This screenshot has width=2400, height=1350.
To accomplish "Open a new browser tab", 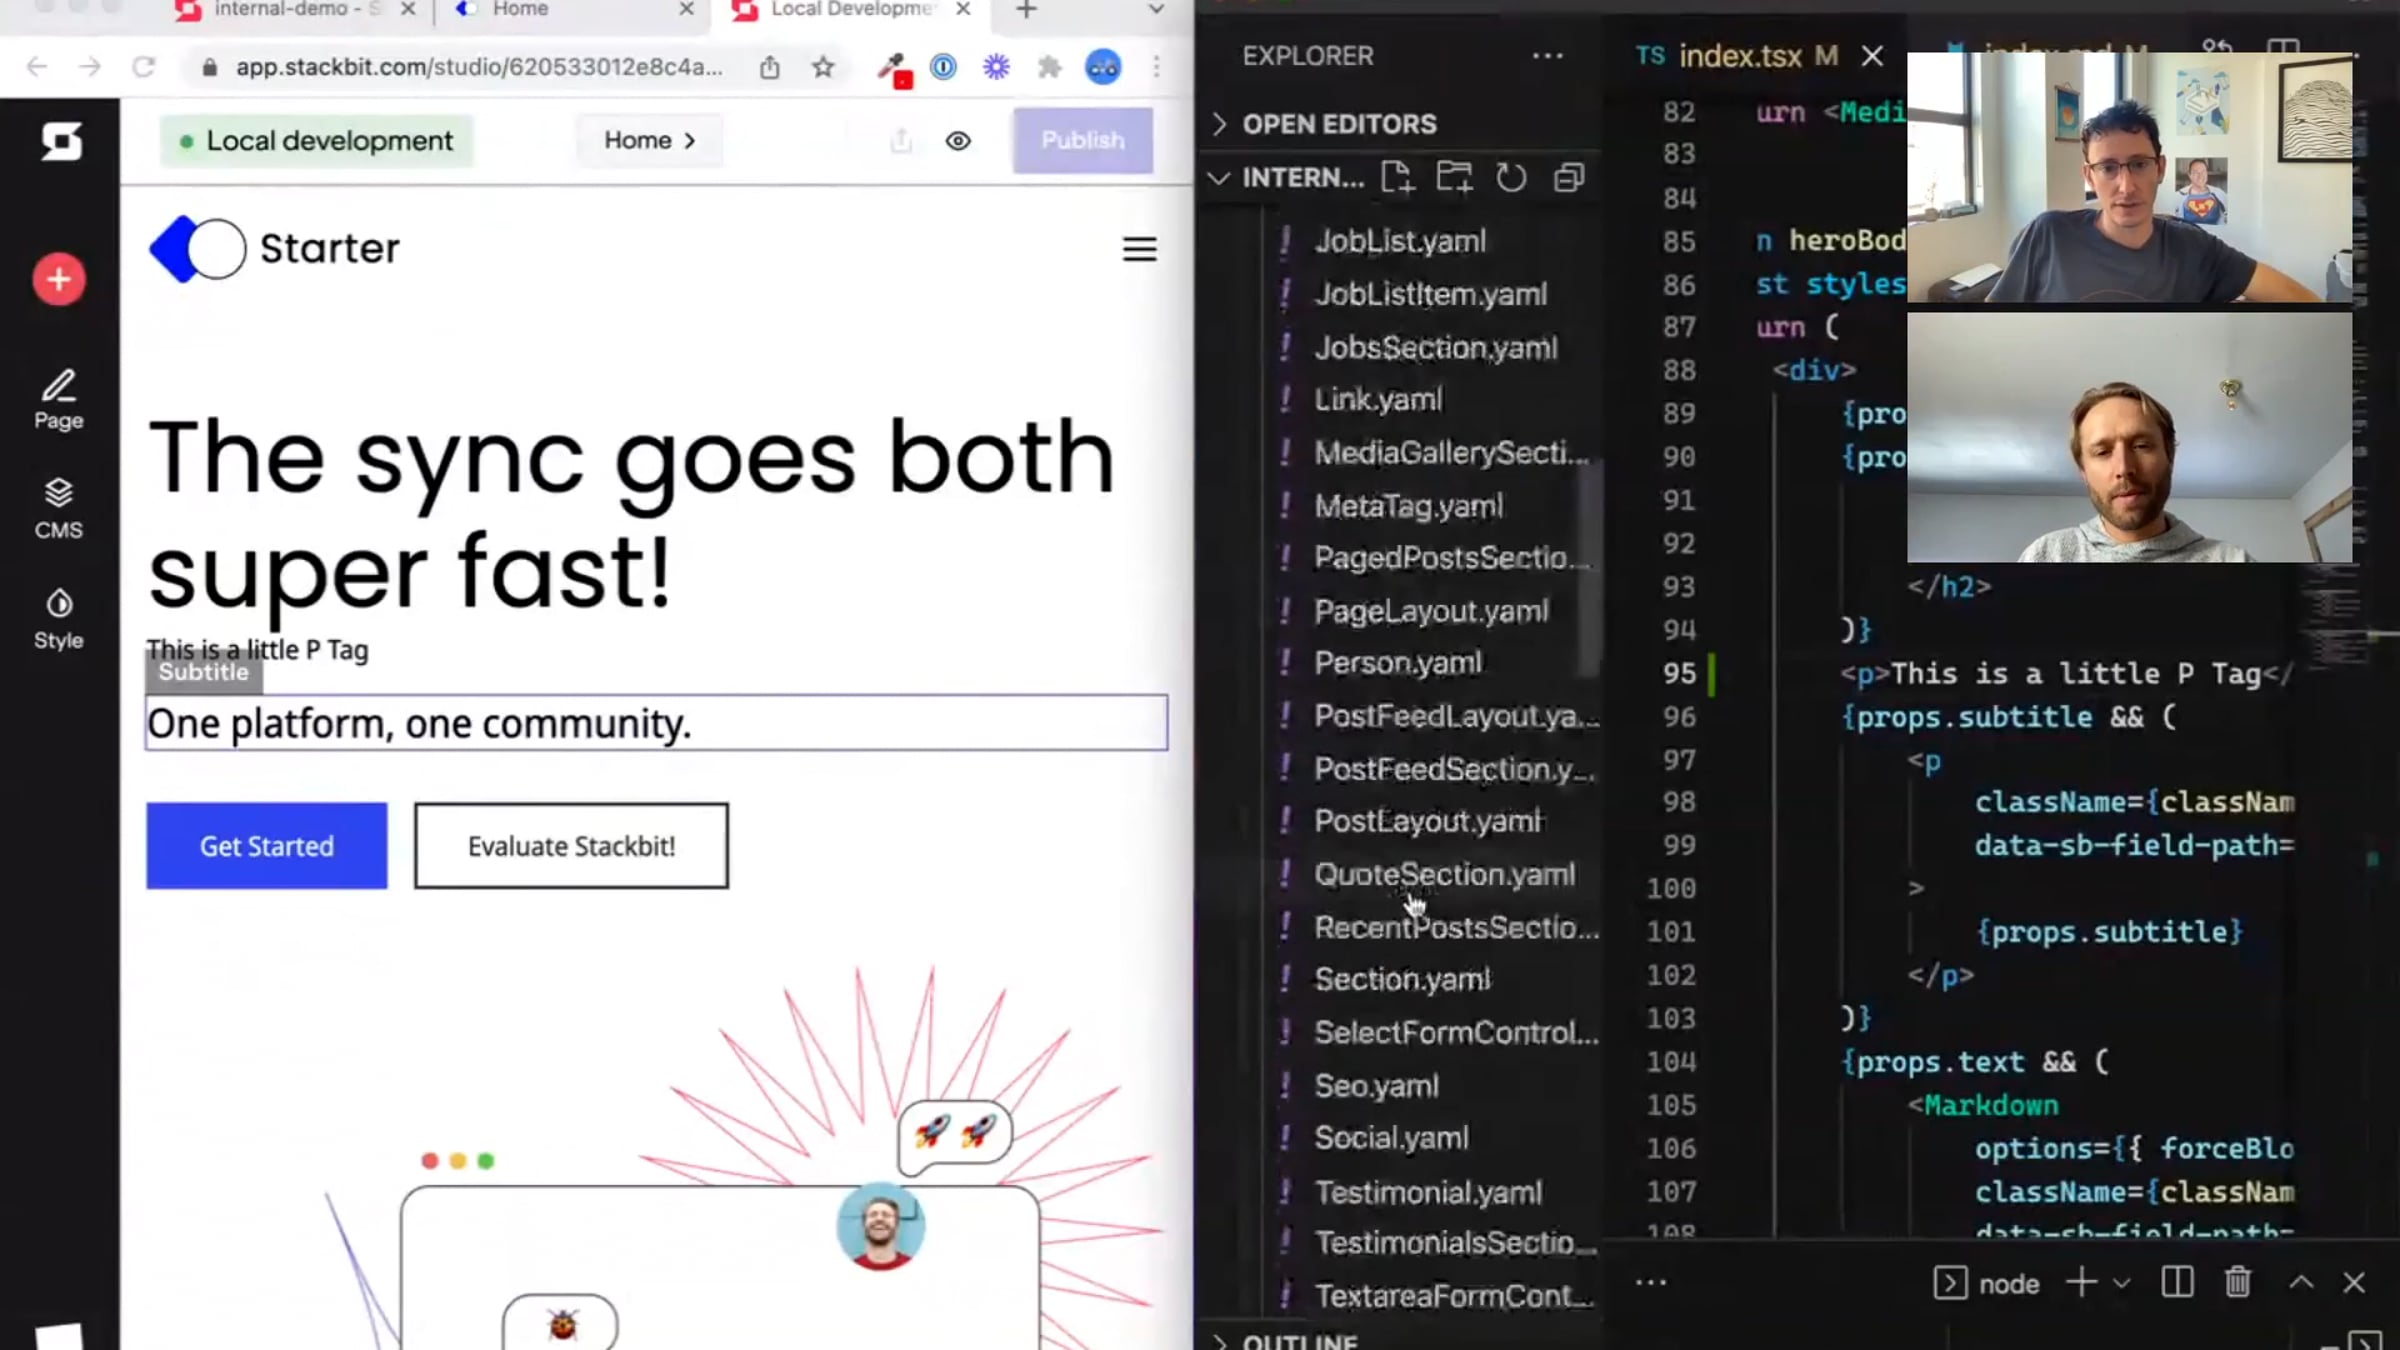I will 1026,10.
